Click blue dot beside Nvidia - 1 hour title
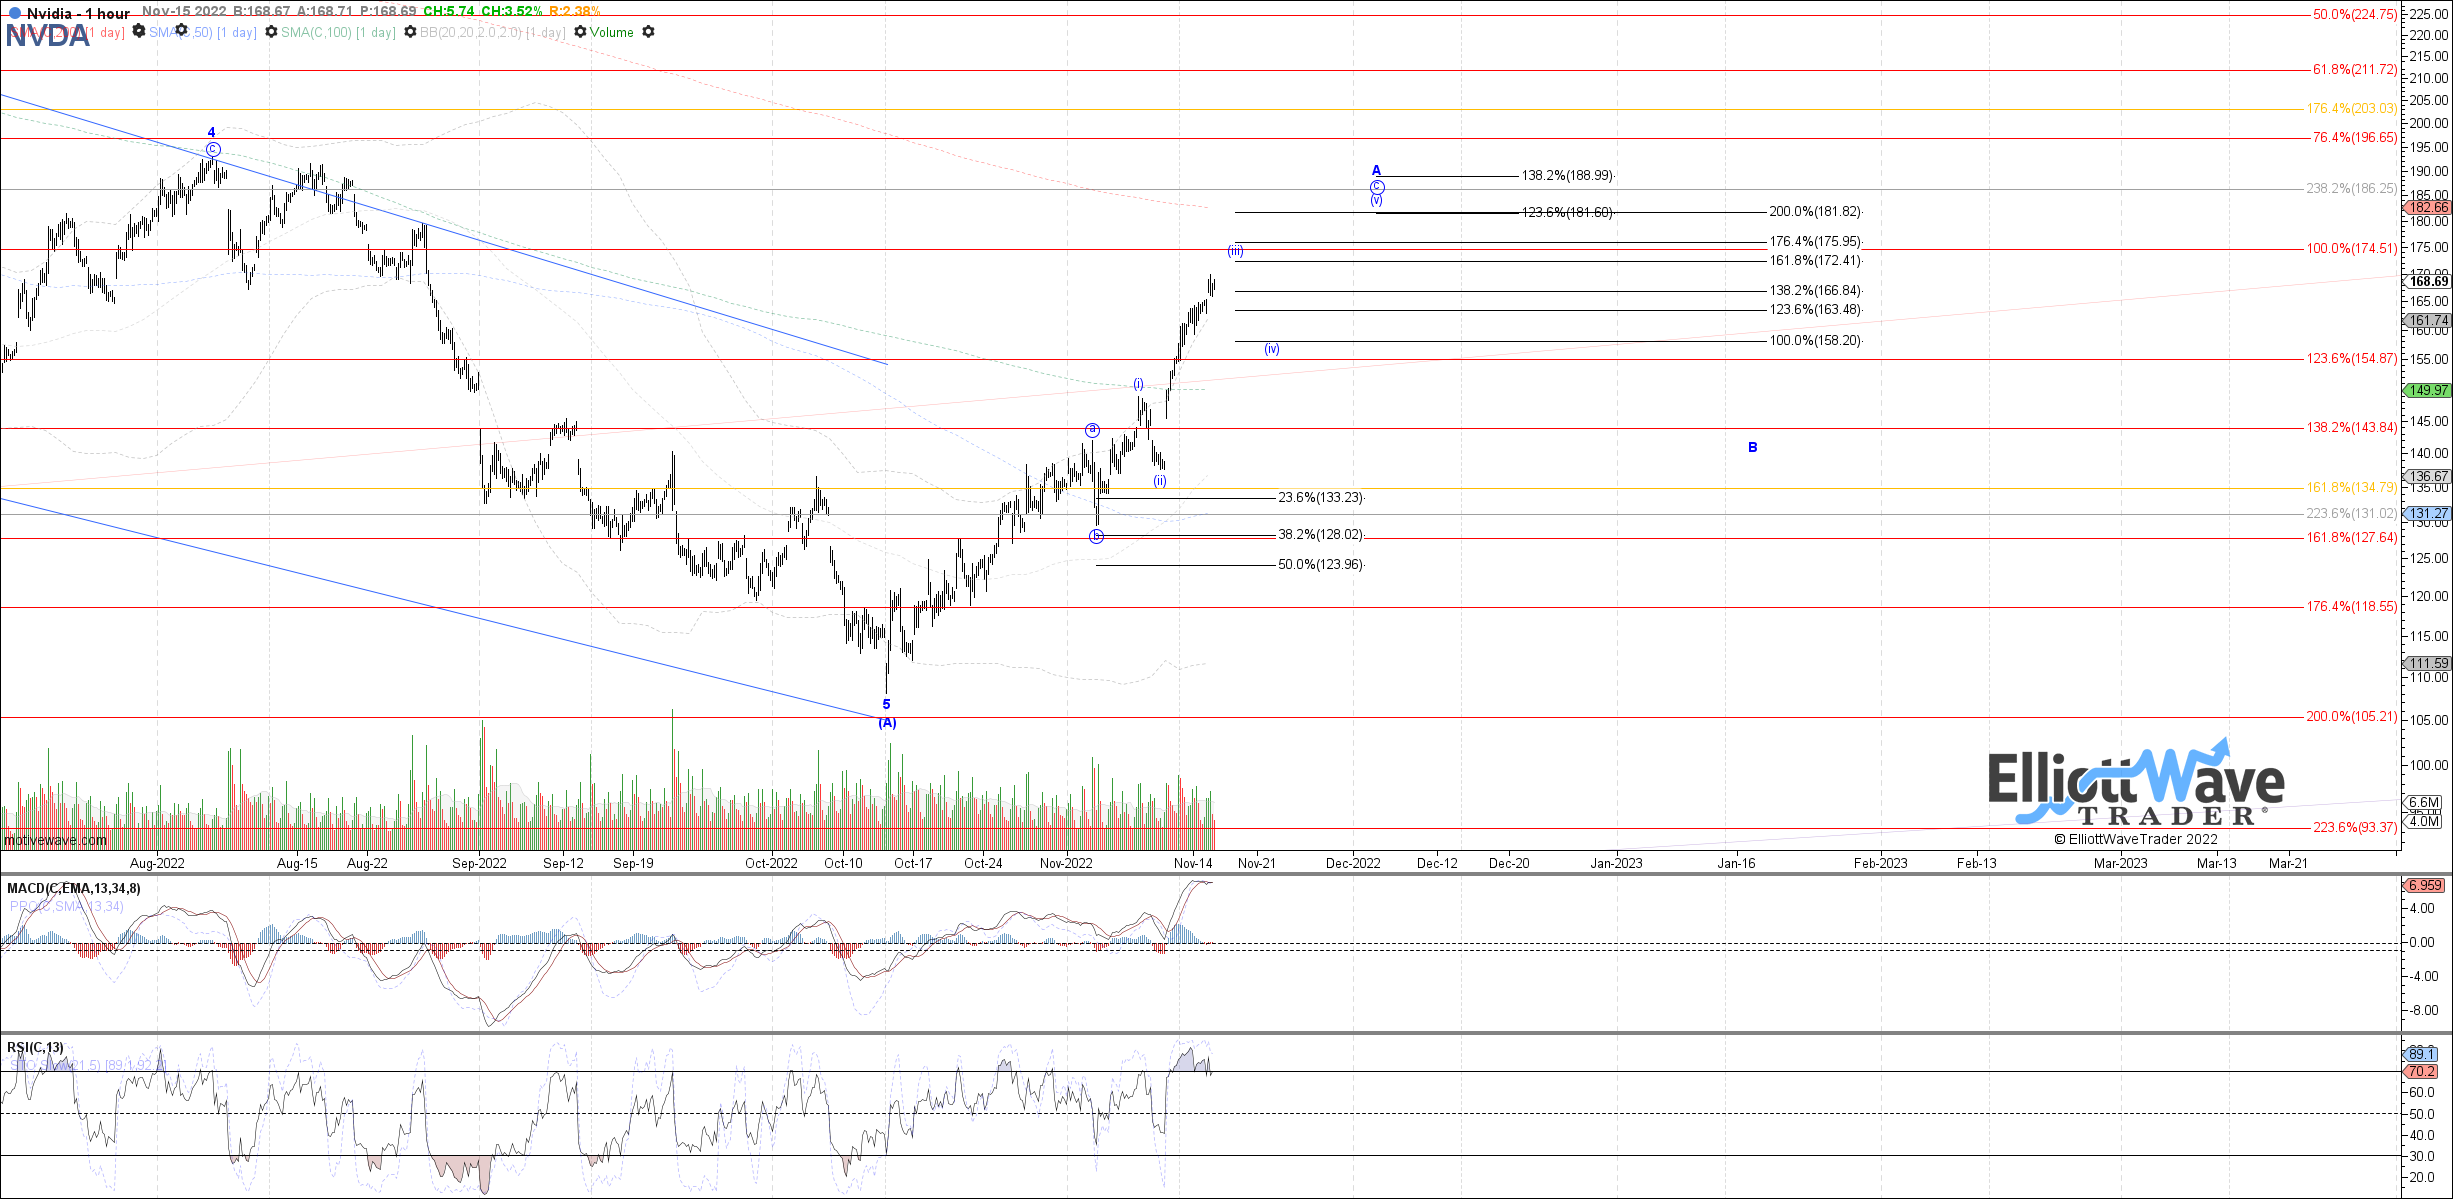The height and width of the screenshot is (1199, 2453). (14, 13)
